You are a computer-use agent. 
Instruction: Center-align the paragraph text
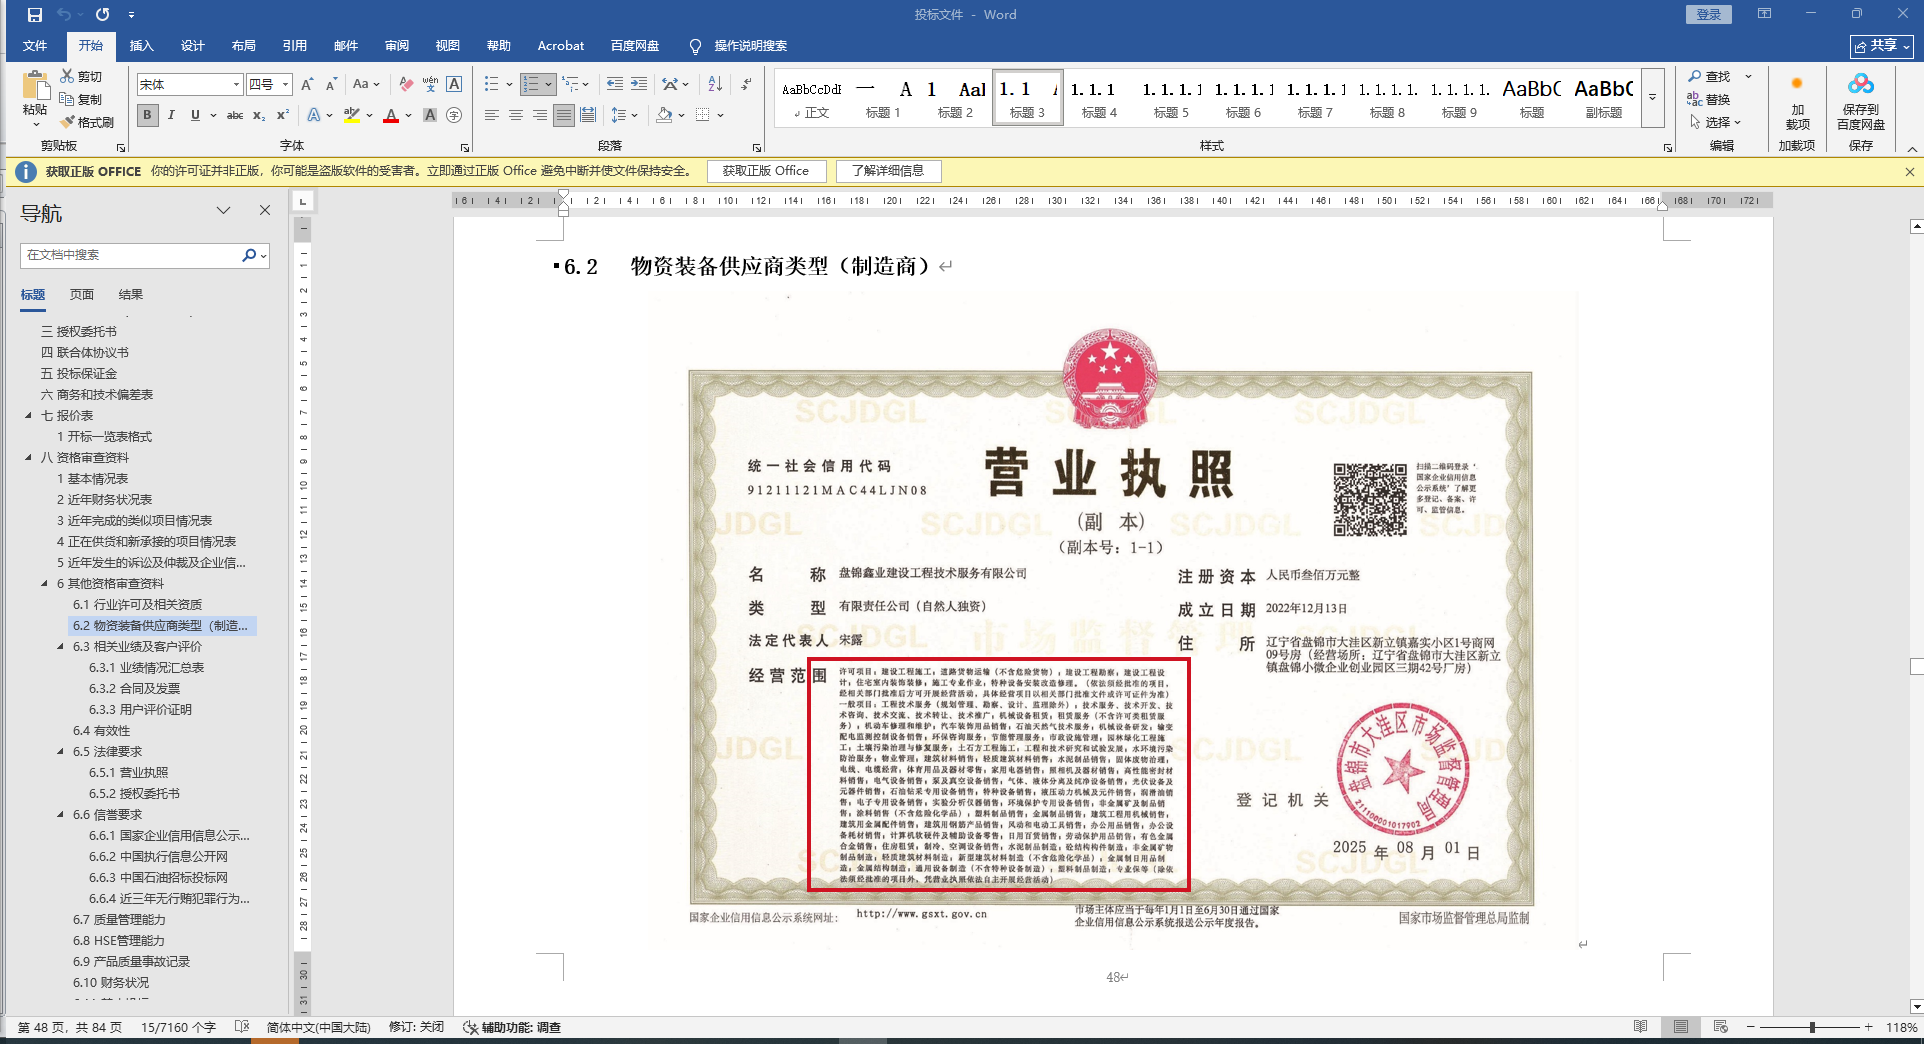tap(515, 115)
